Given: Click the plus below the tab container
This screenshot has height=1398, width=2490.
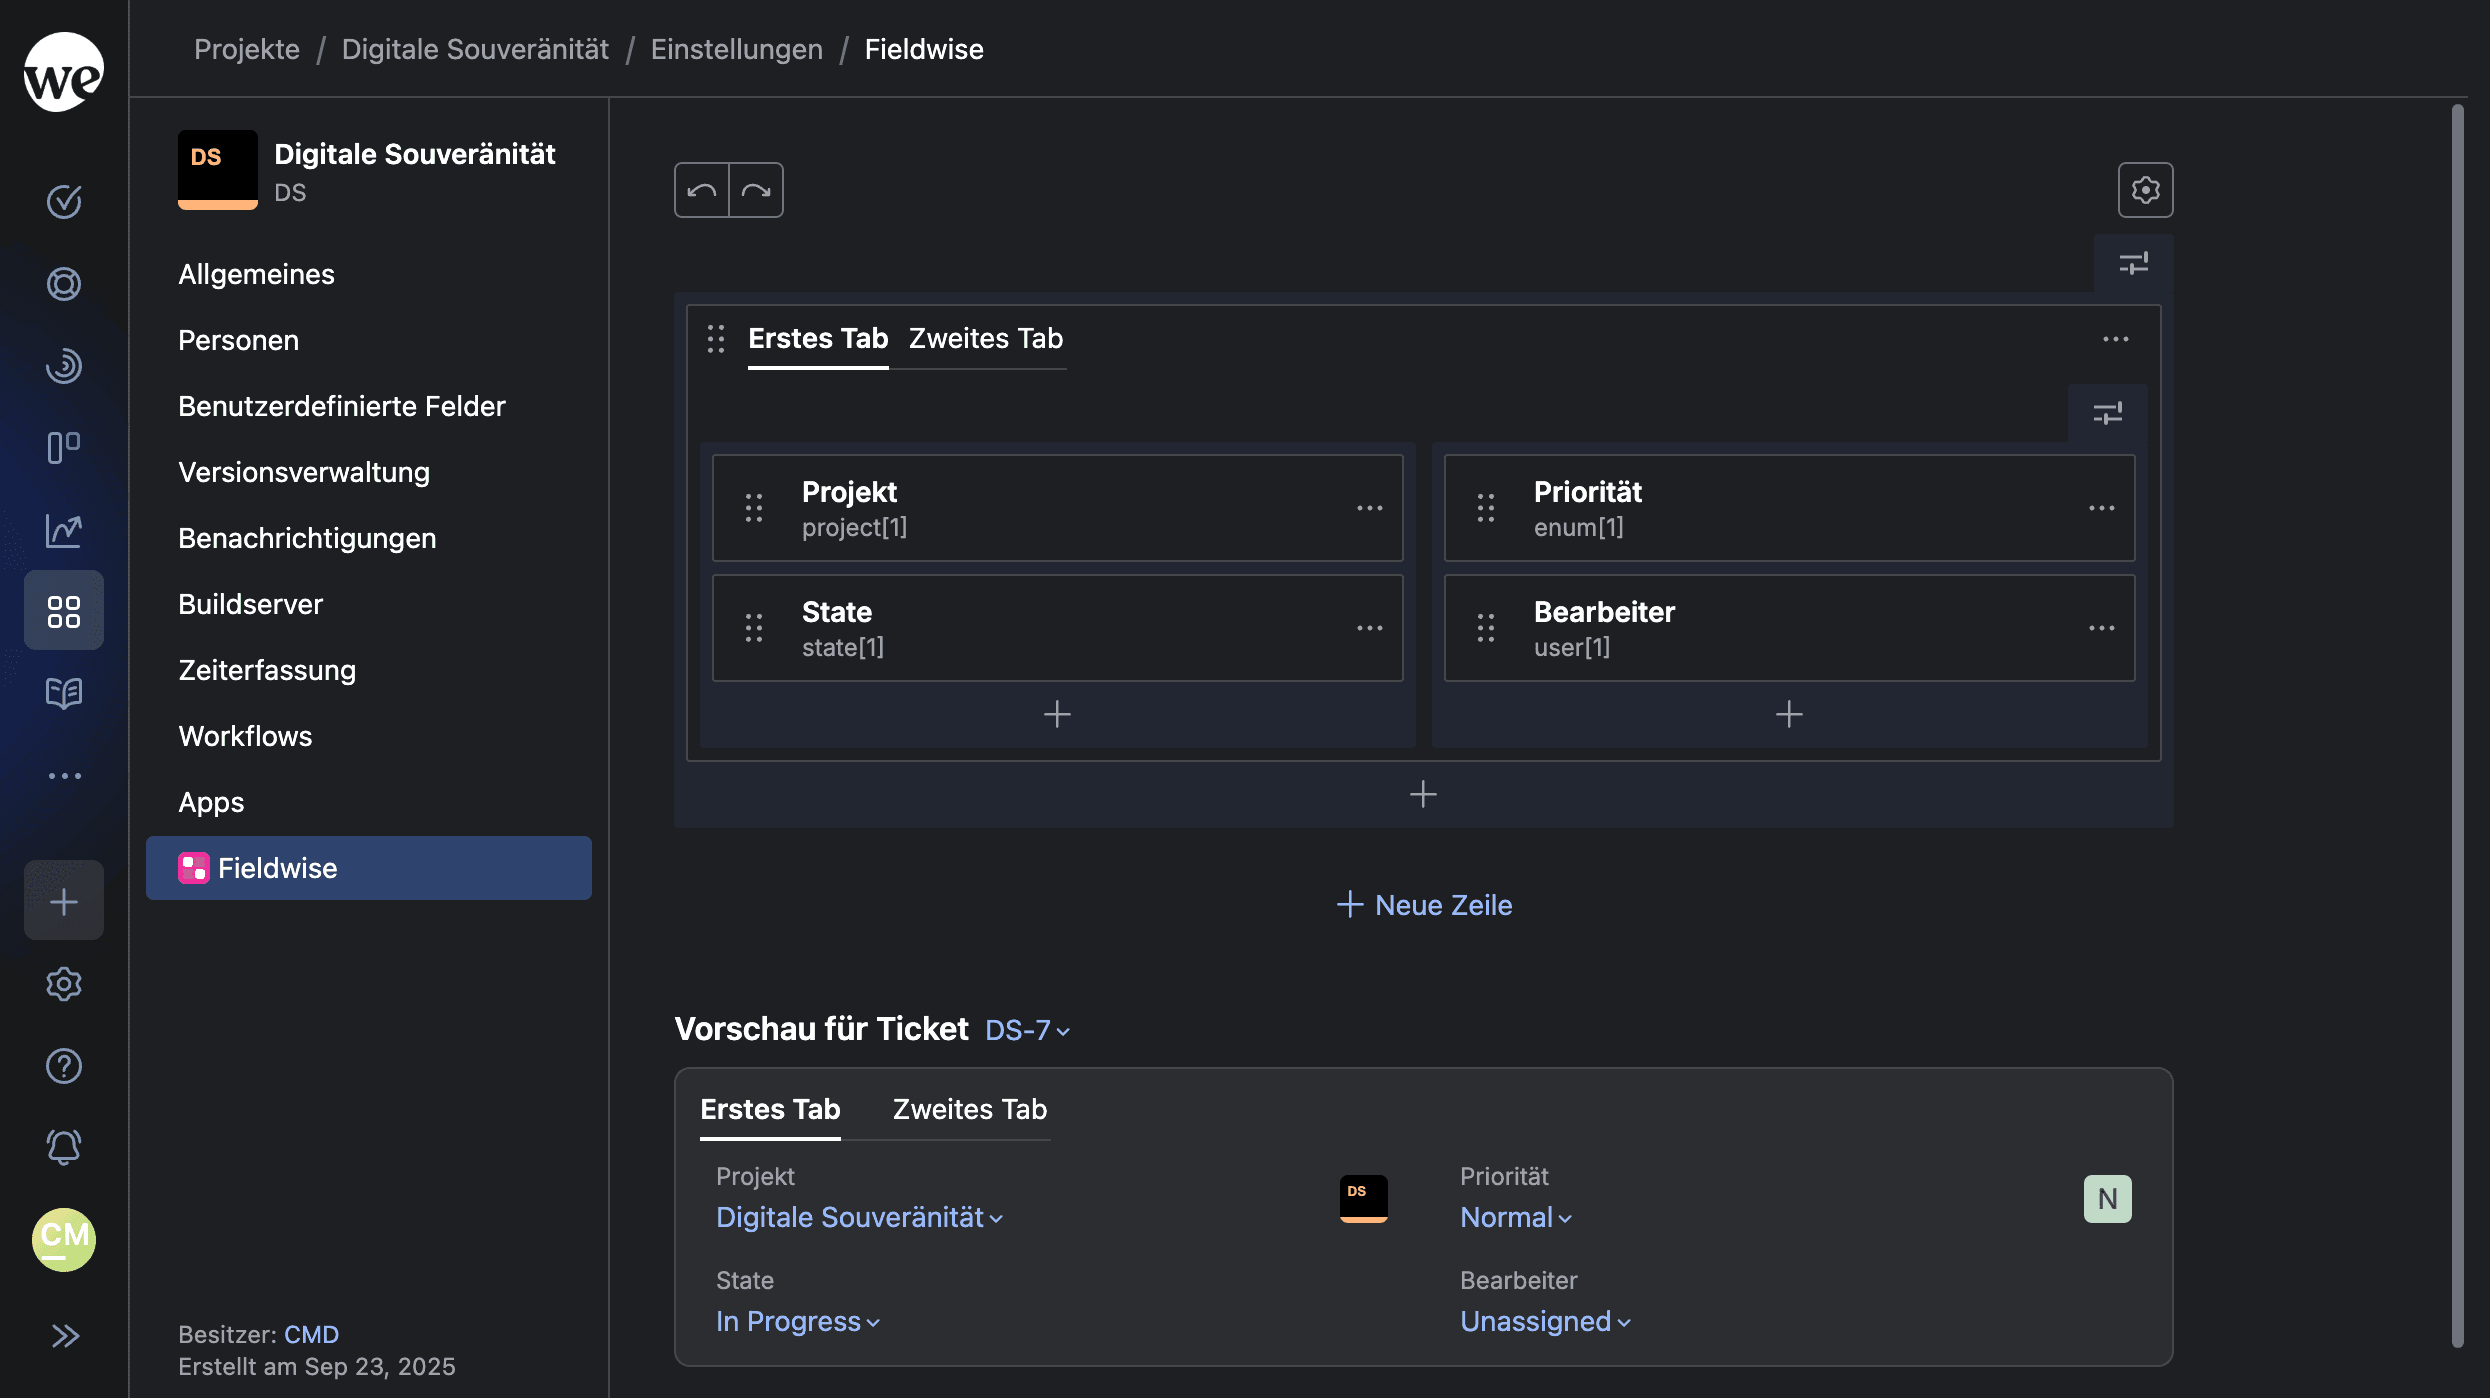Looking at the screenshot, I should [1423, 794].
